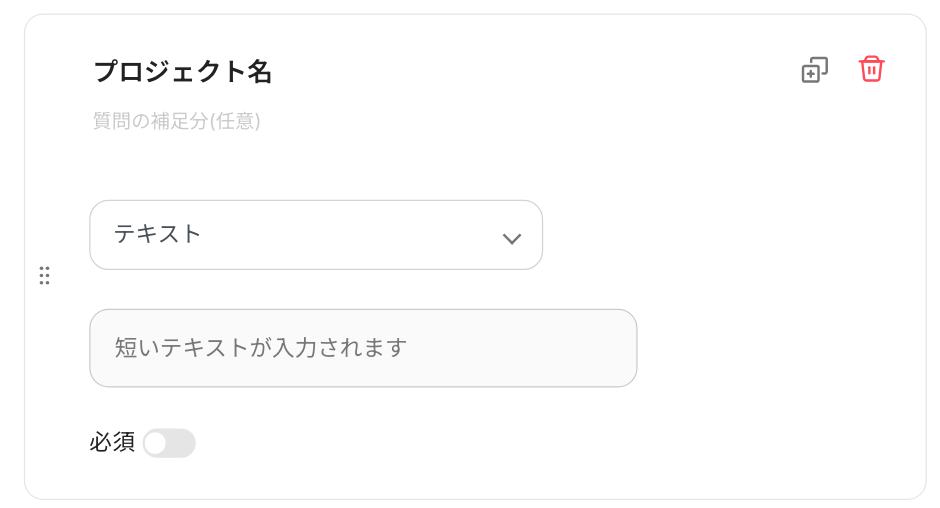The width and height of the screenshot is (940, 508).
Task: Expand the answer type list via down arrow
Action: pyautogui.click(x=511, y=238)
